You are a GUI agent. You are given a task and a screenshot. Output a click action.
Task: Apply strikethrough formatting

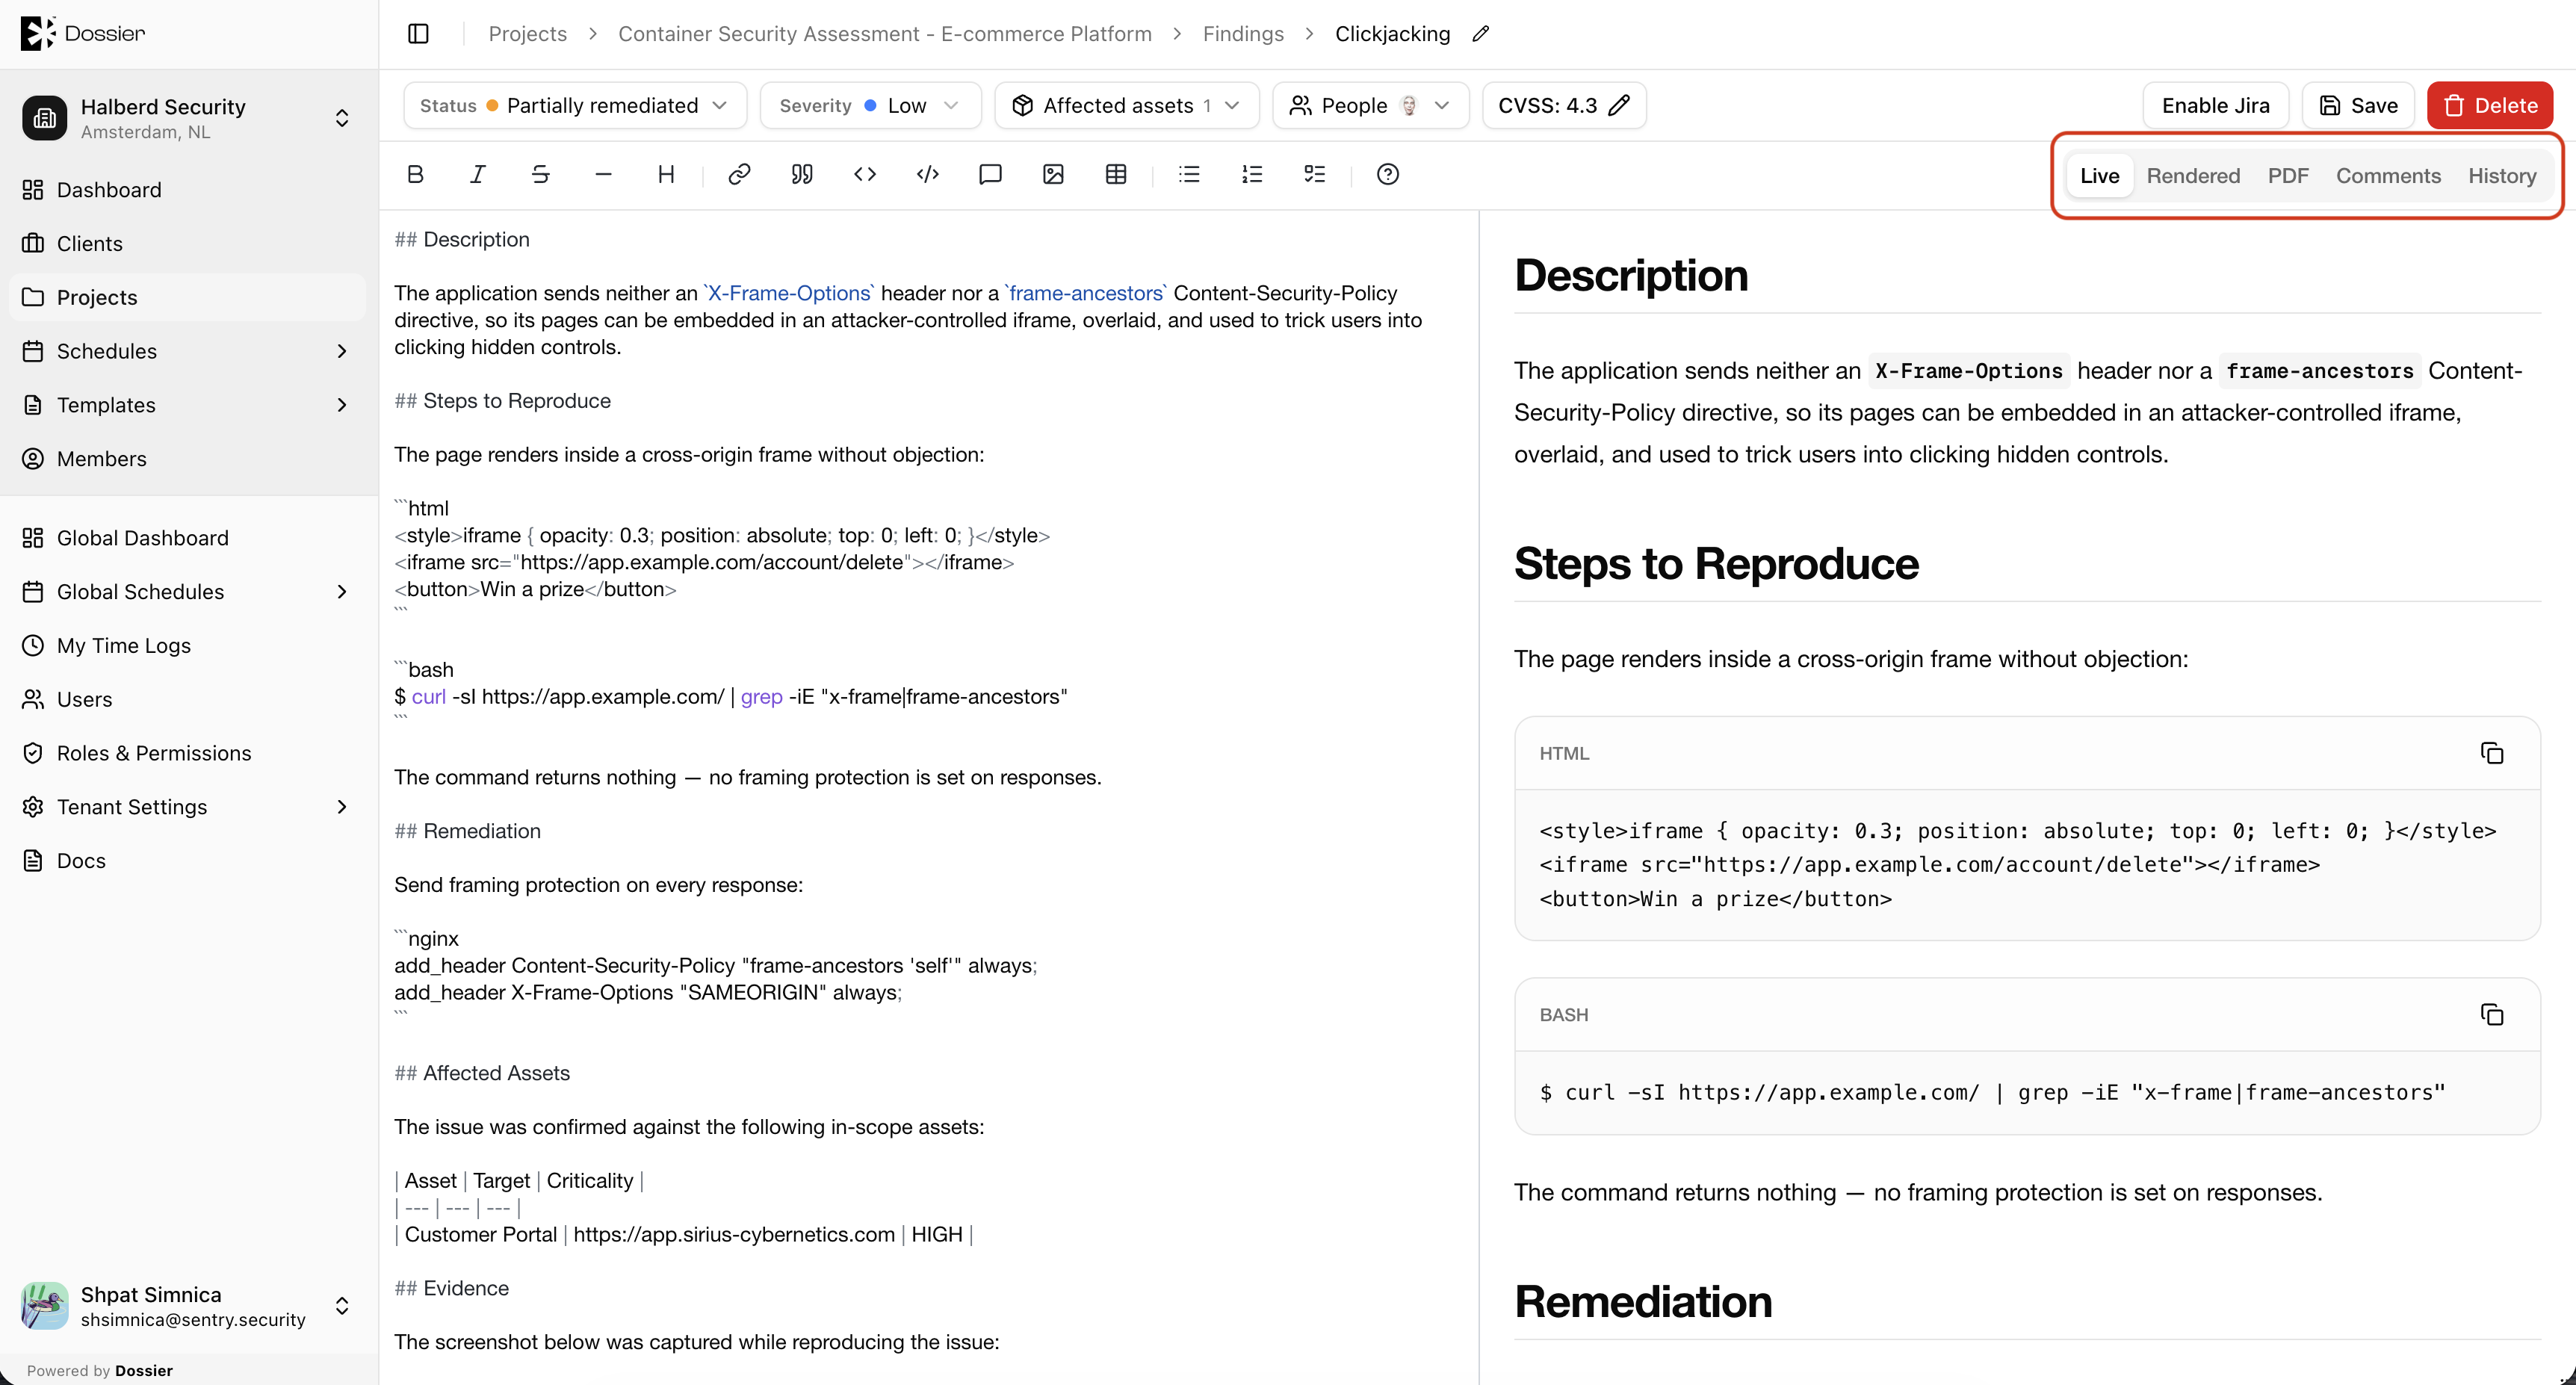pyautogui.click(x=541, y=175)
